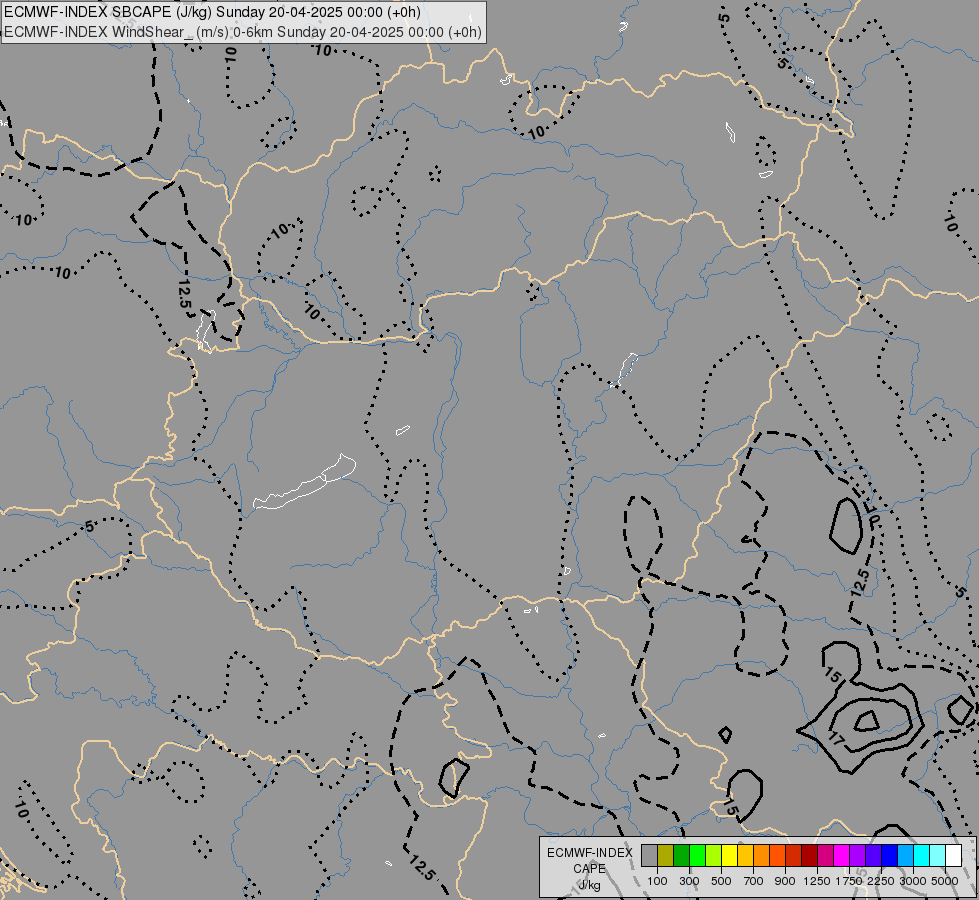The image size is (979, 900).
Task: Click the cyan legend swatch
Action: click(x=922, y=856)
